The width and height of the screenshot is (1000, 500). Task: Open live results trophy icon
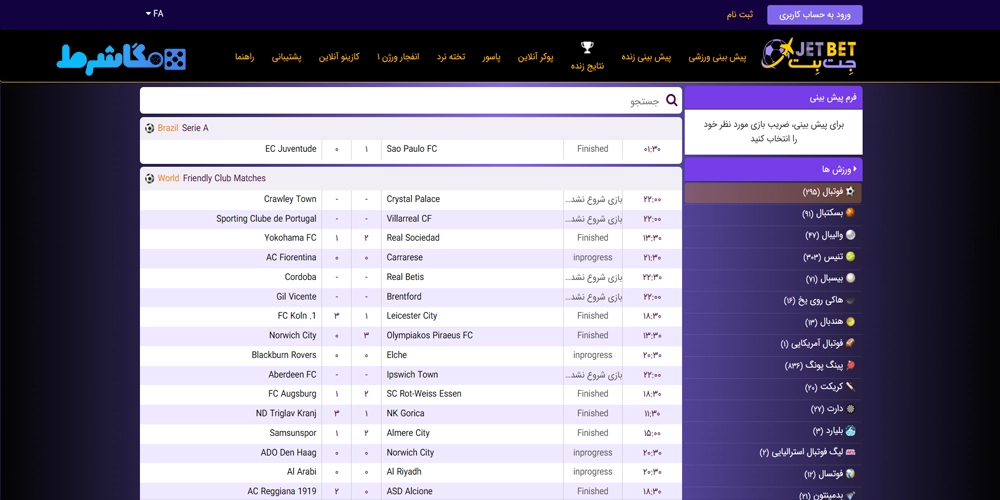coord(587,47)
